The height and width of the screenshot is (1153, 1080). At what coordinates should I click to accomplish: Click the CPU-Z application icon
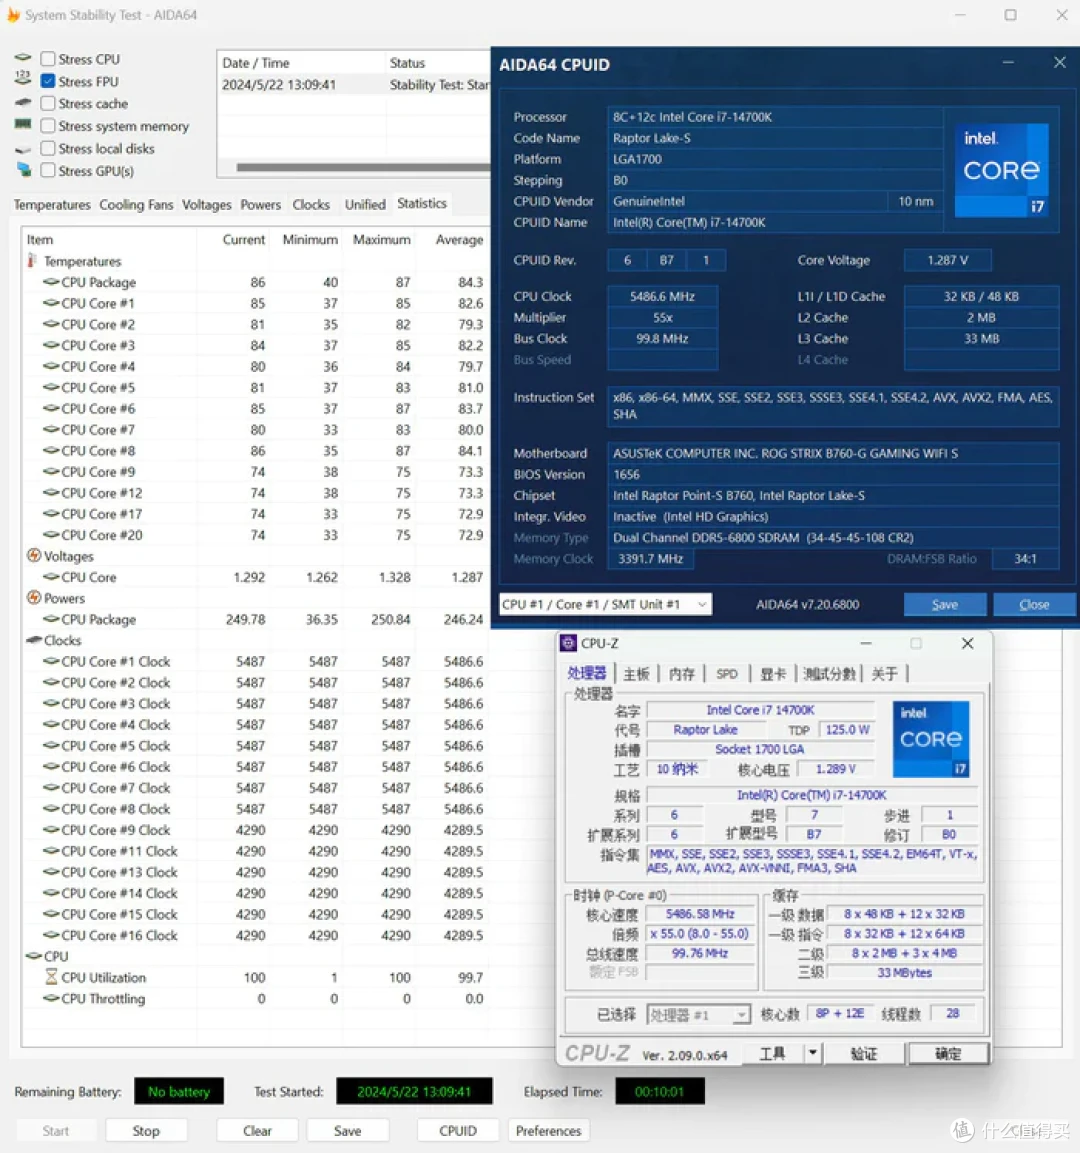568,643
